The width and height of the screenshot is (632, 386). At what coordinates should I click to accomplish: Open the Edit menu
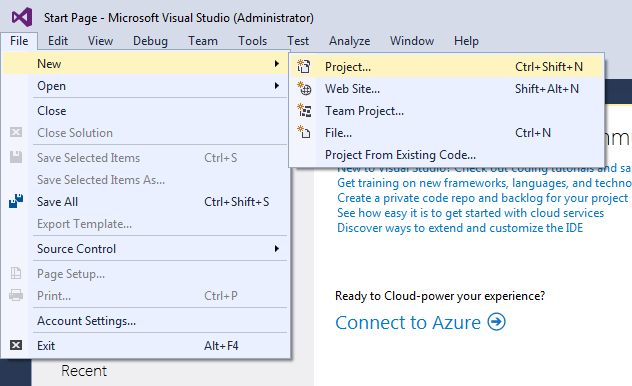[x=58, y=41]
